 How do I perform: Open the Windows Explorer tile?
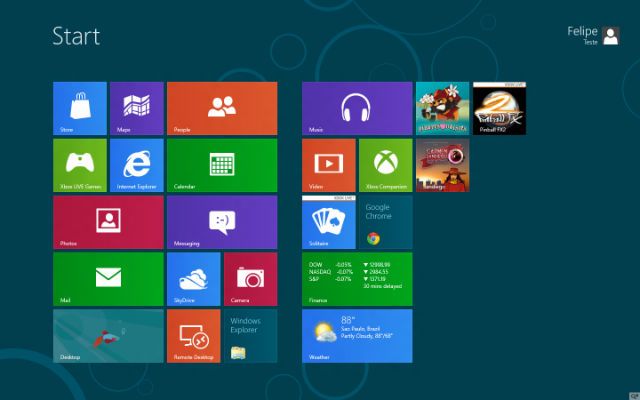click(x=251, y=336)
